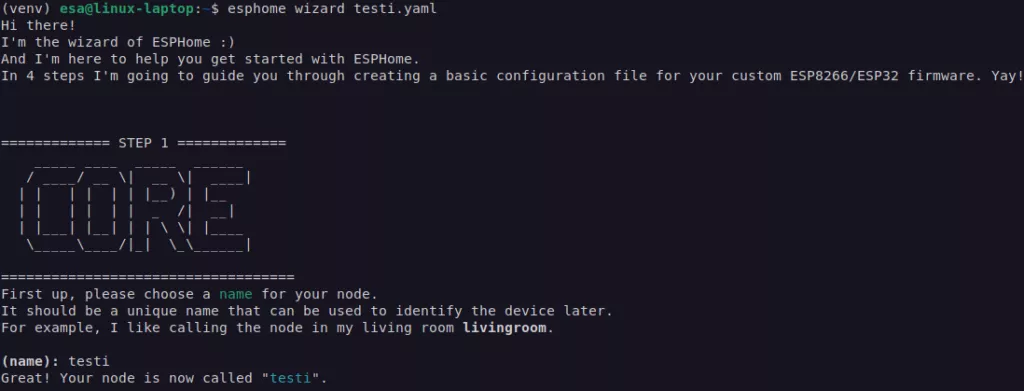Viewport: 1024px width, 391px height.
Task: Click the typed 'testi' input value
Action: click(x=89, y=361)
